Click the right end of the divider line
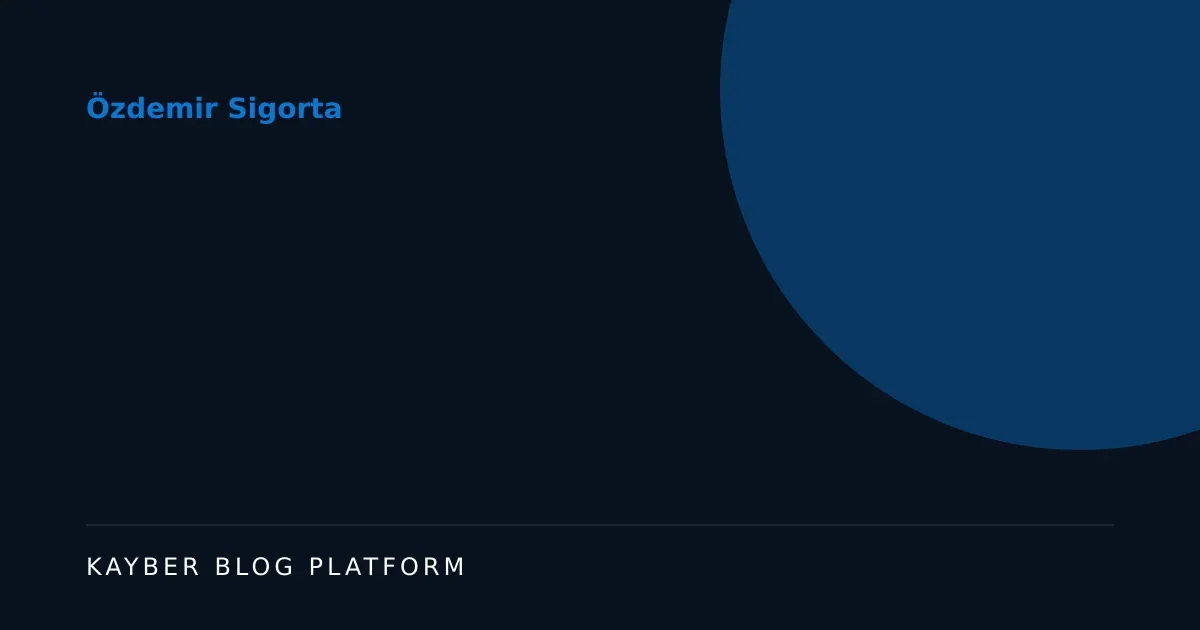The height and width of the screenshot is (630, 1200). click(1112, 525)
